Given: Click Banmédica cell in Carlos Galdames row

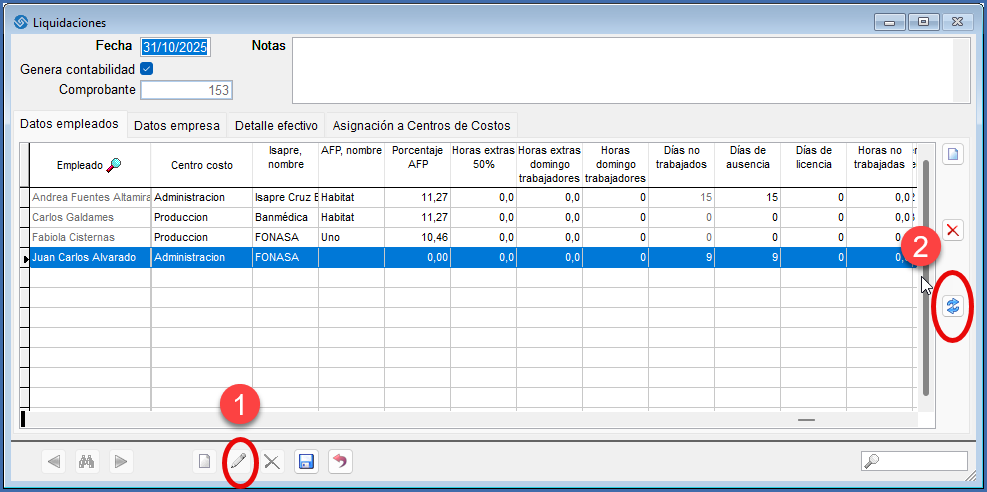Looking at the screenshot, I should [x=285, y=217].
